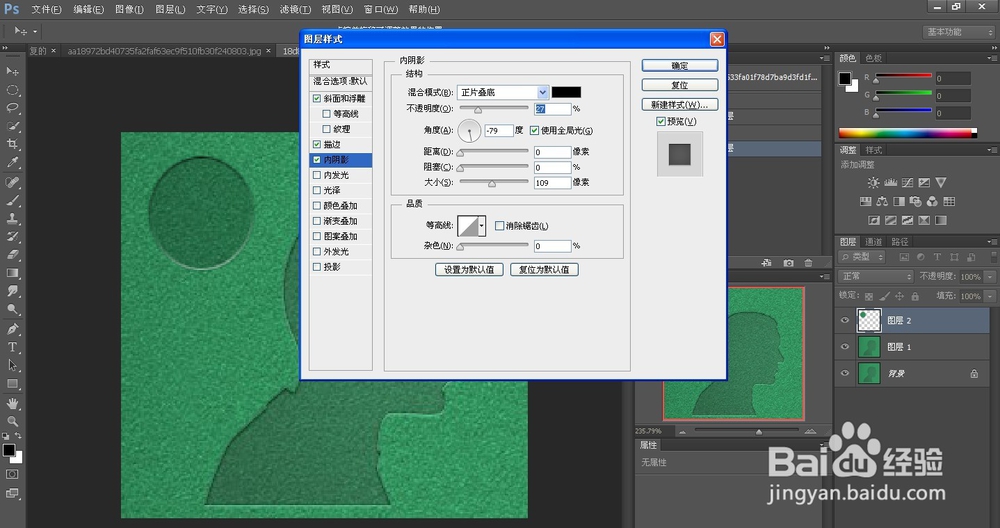
Task: Open the inner shadow color swatch
Action: click(x=566, y=92)
